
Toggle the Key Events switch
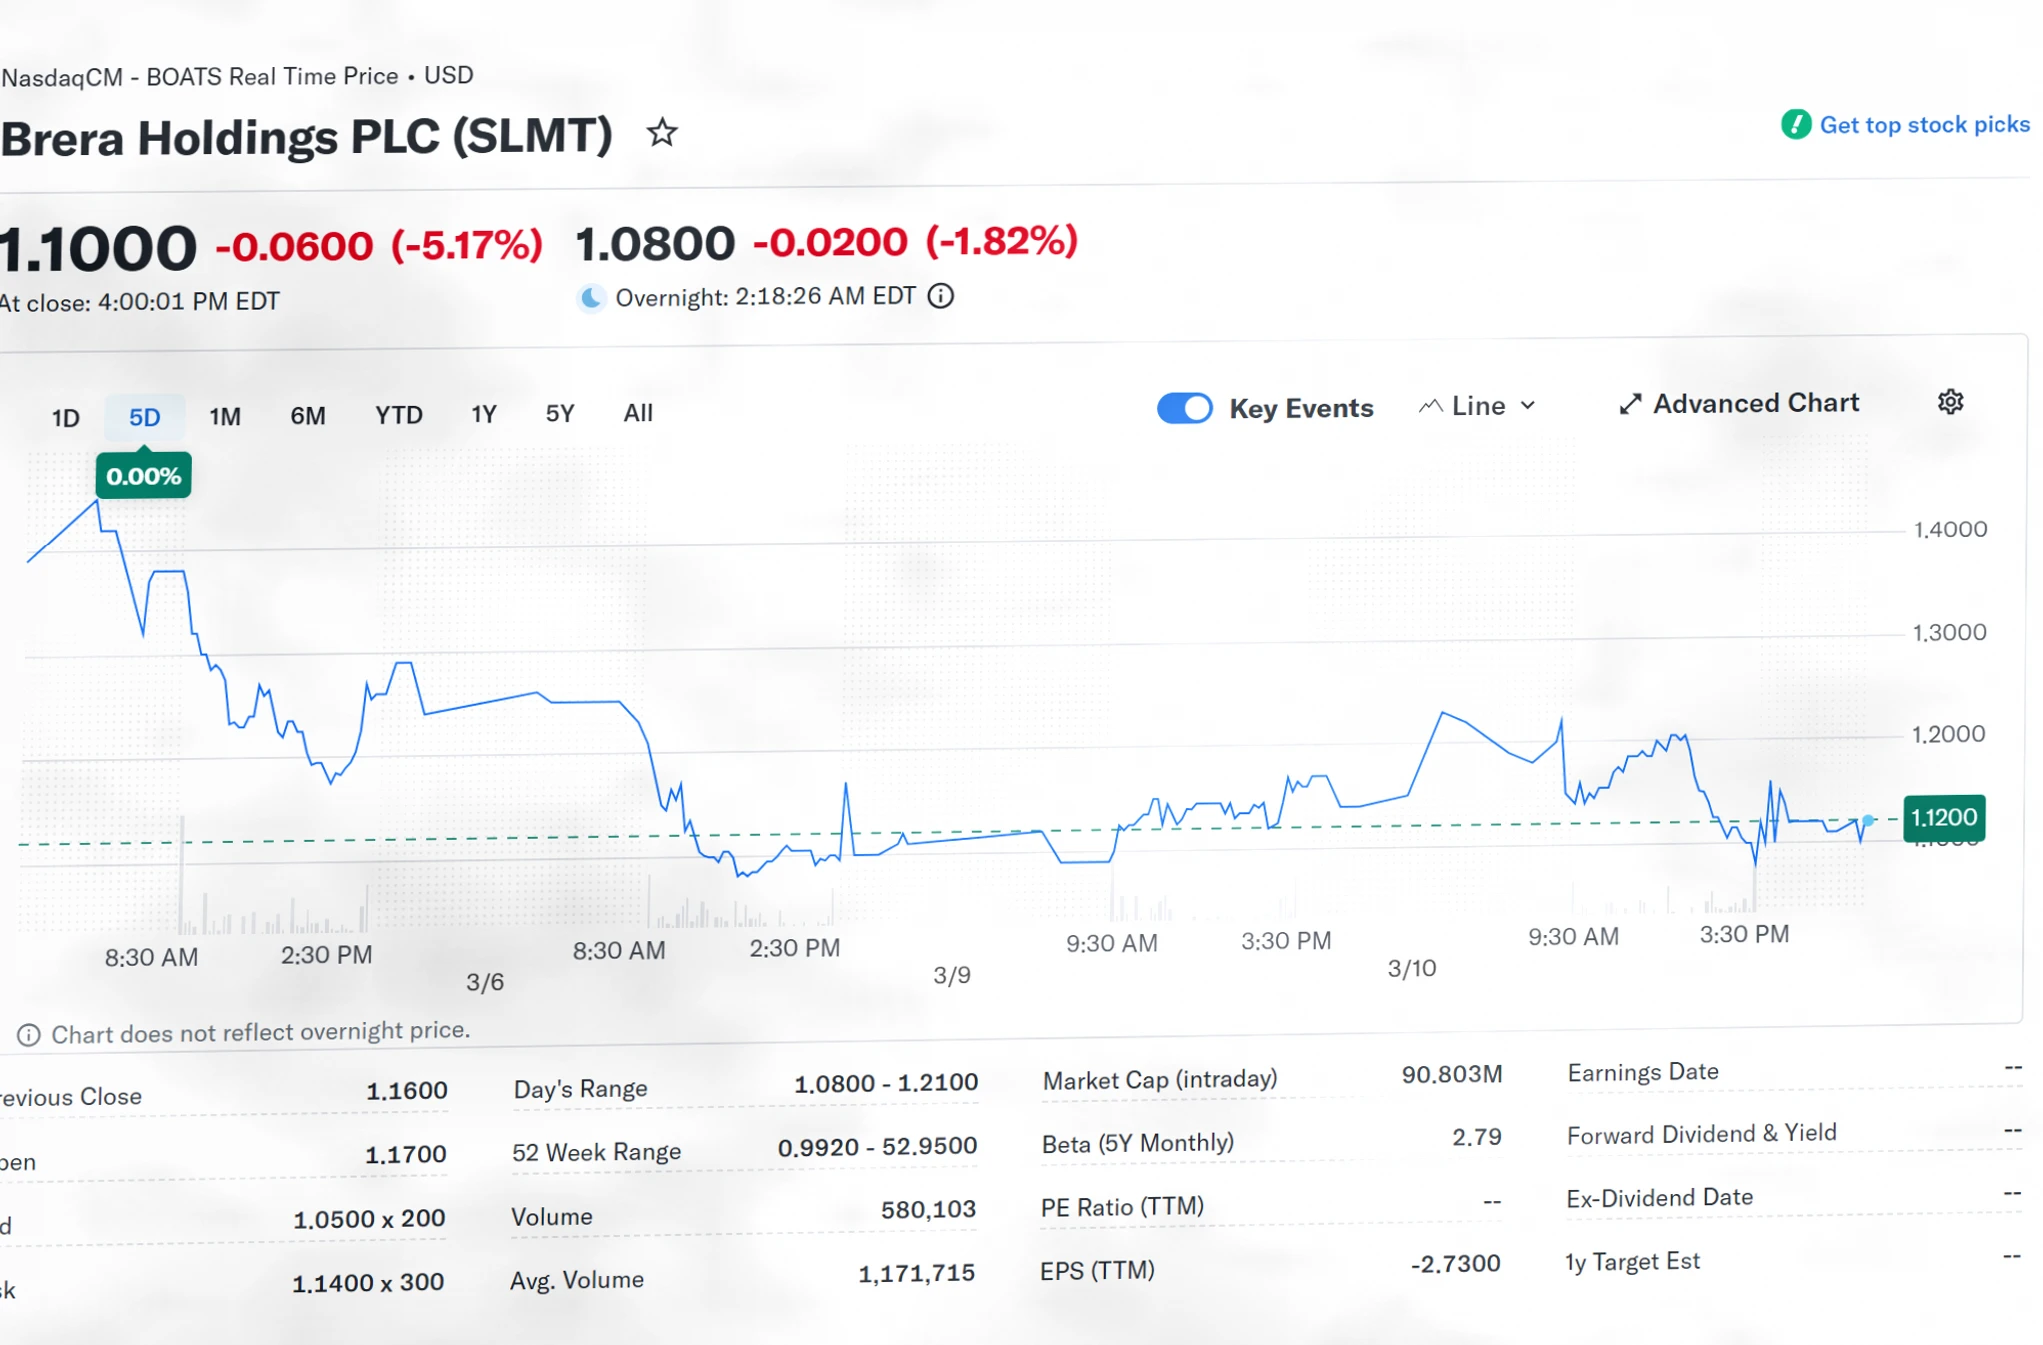click(1185, 408)
